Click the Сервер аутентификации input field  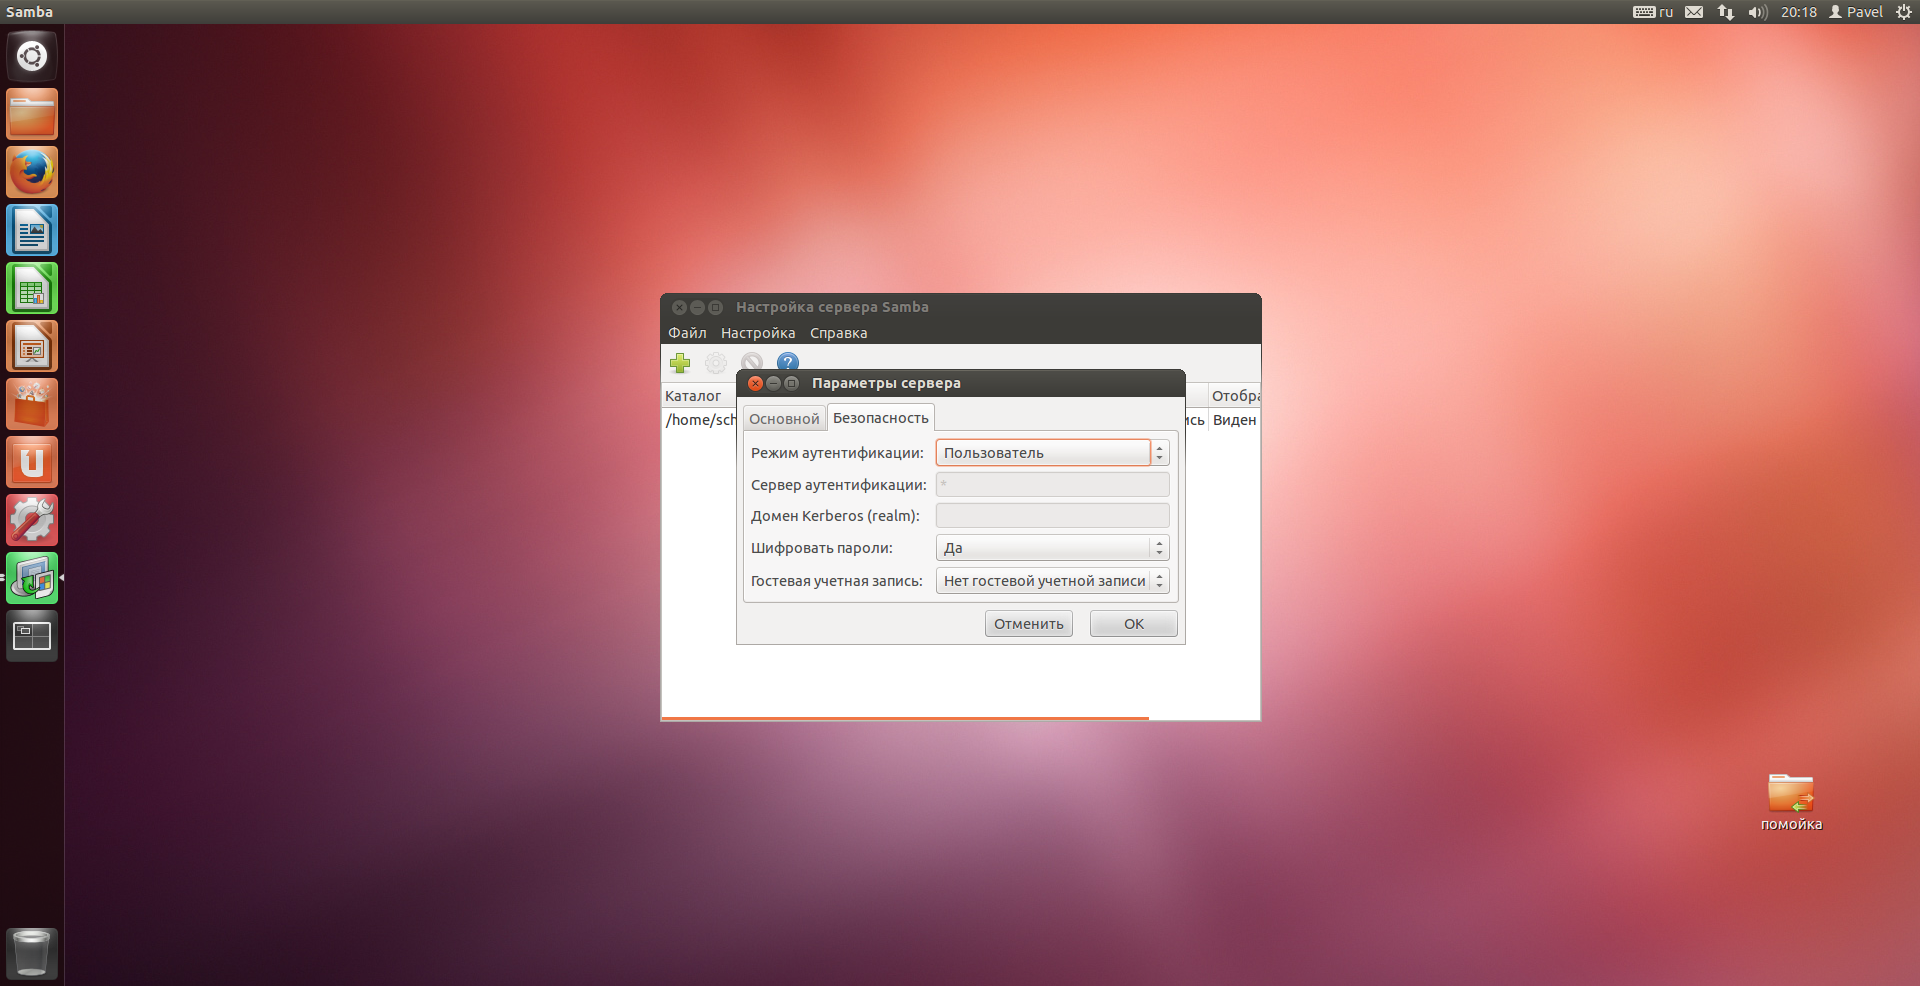click(x=1052, y=485)
